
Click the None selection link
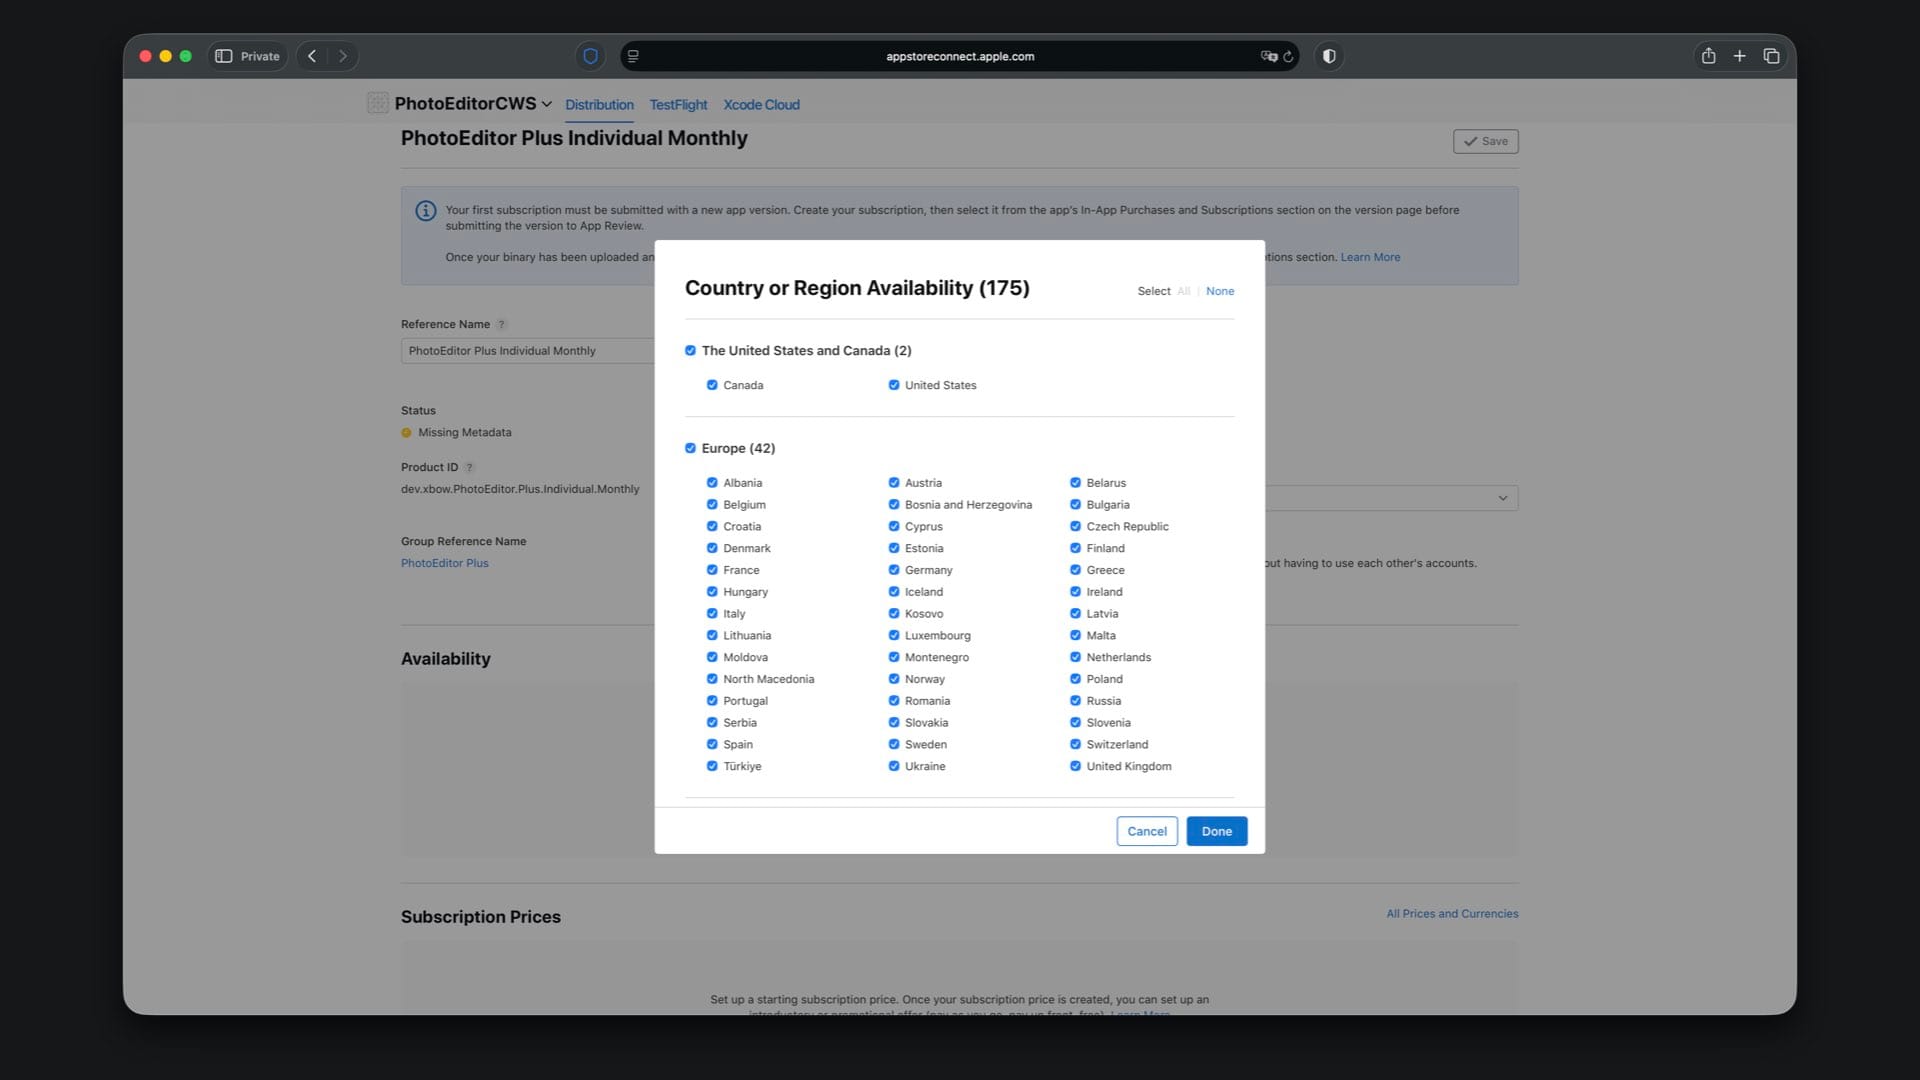(1219, 291)
